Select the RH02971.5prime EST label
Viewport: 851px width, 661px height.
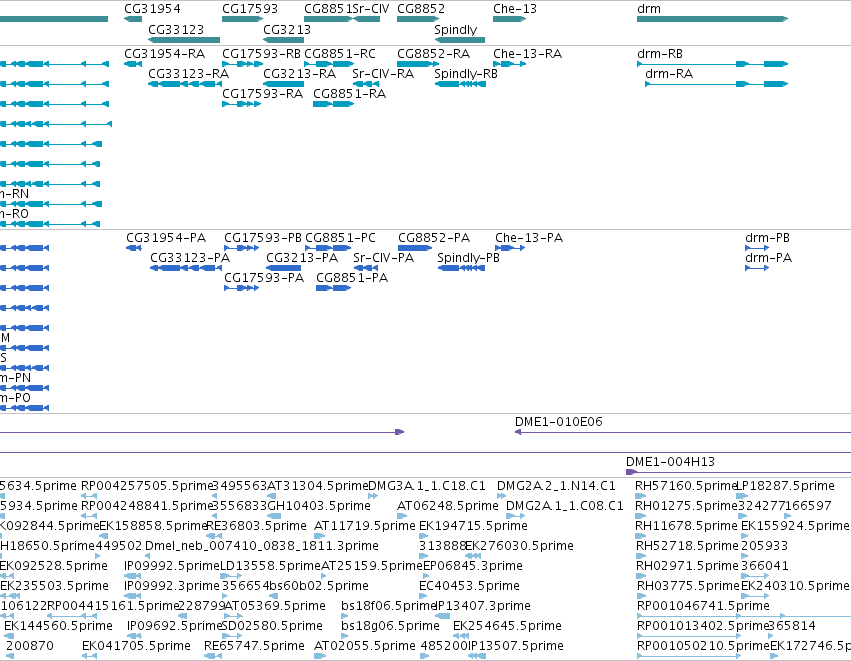click(687, 566)
